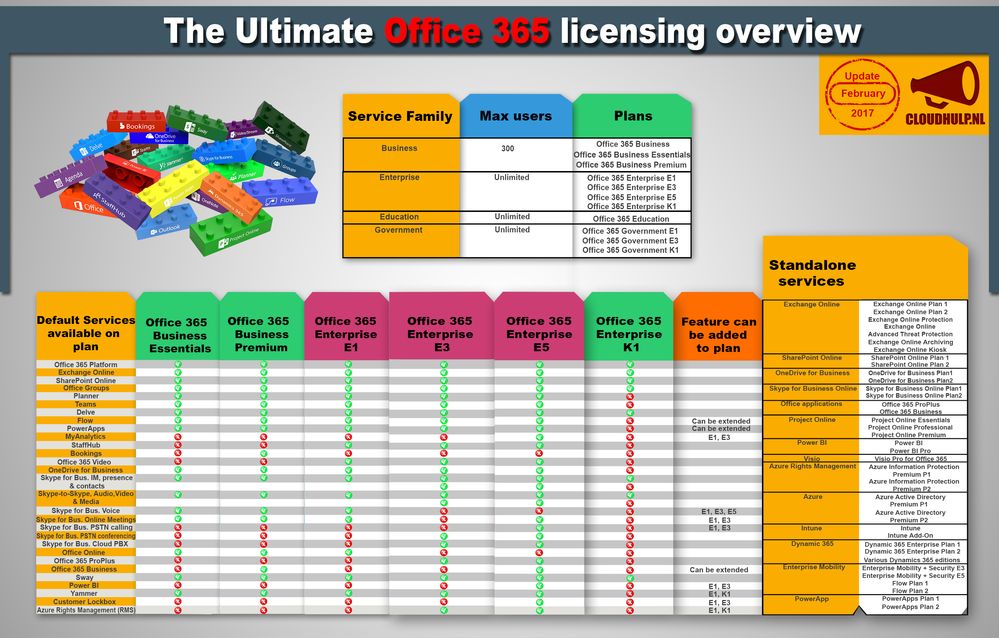Click the blue Flow brick

[280, 194]
